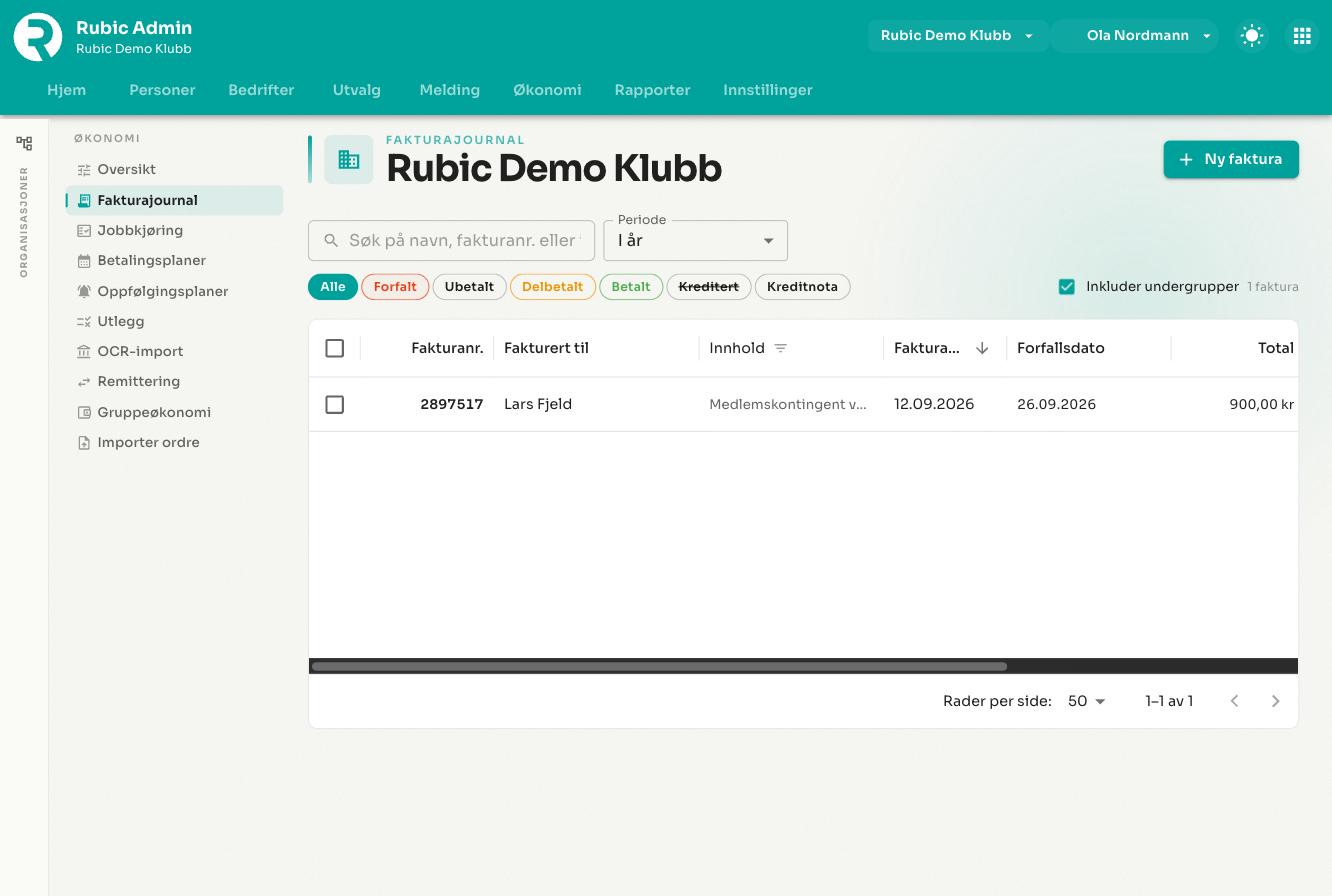Click the horizontal table scrollbar
The image size is (1332, 896).
[659, 666]
